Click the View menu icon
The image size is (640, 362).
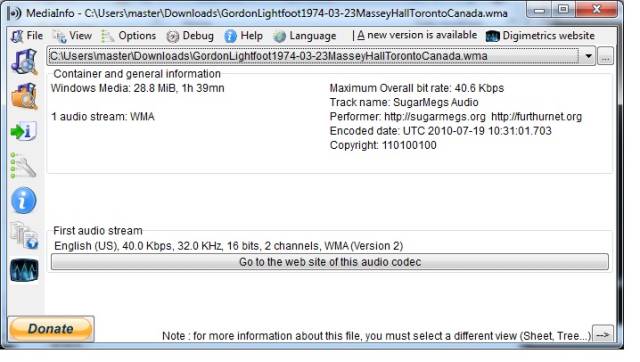(60, 37)
